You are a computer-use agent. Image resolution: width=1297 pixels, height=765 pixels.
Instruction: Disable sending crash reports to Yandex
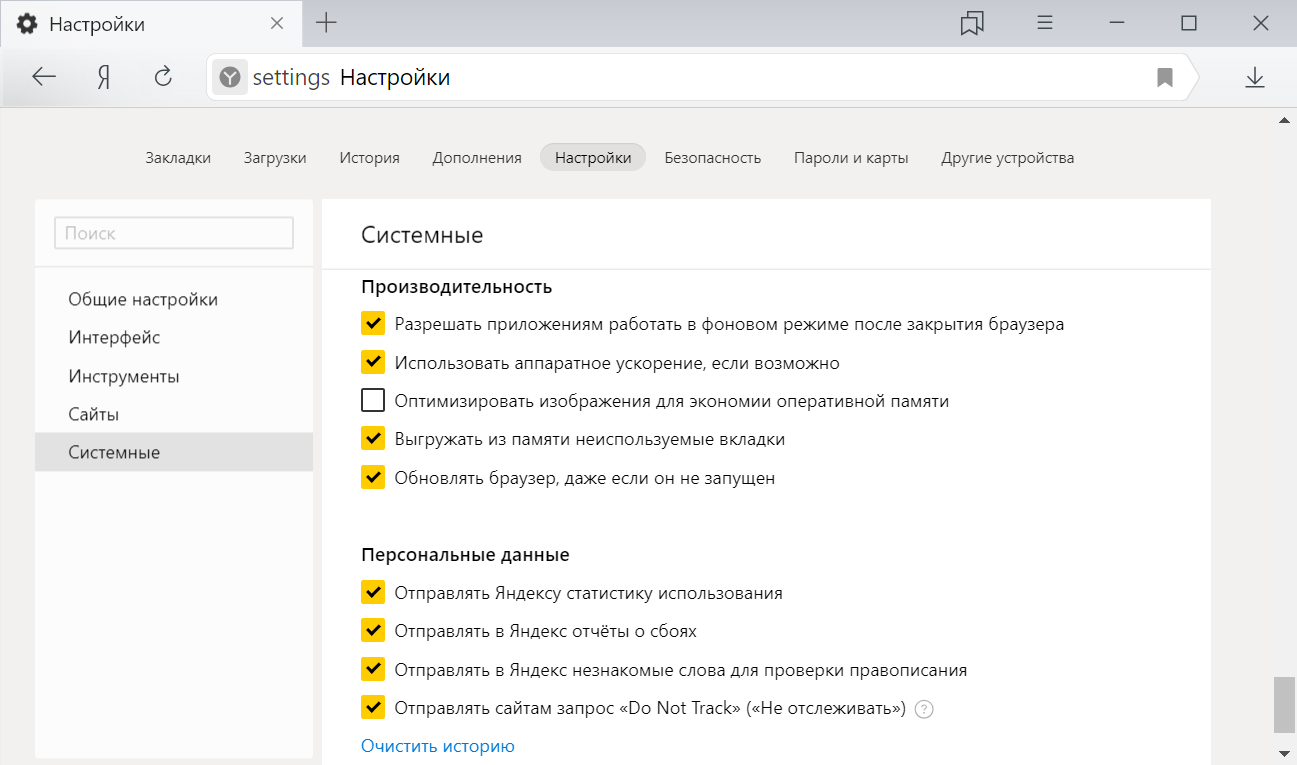point(373,631)
